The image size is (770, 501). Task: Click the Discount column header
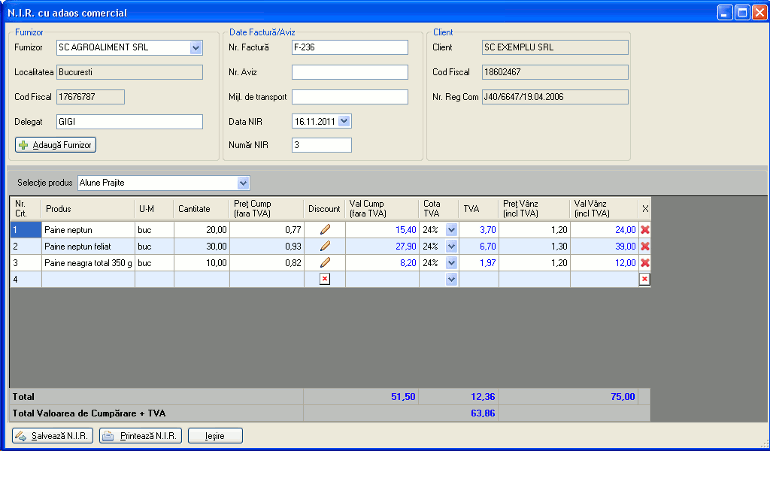click(x=325, y=209)
